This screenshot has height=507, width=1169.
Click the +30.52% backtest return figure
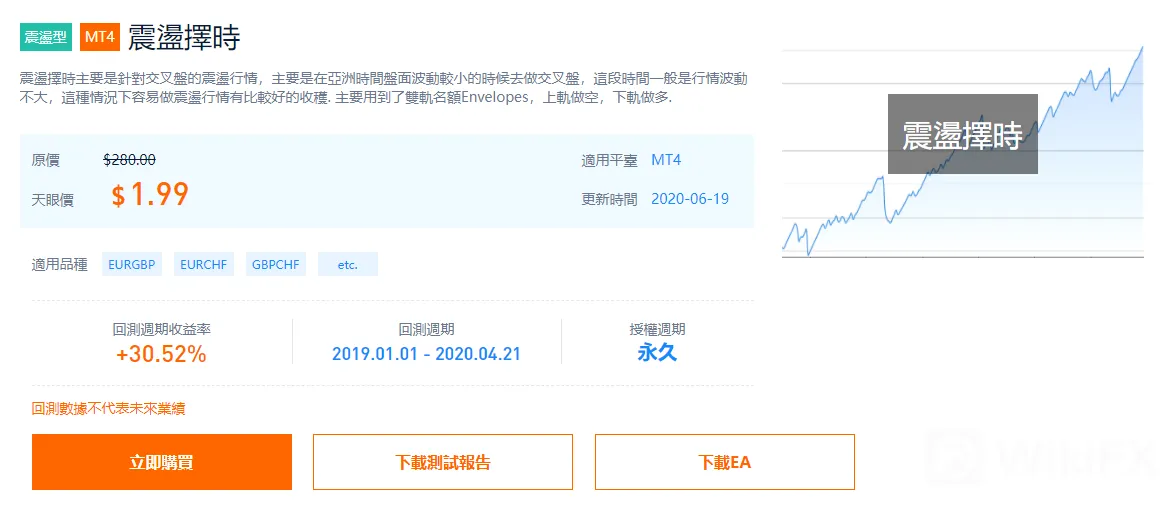tap(161, 354)
